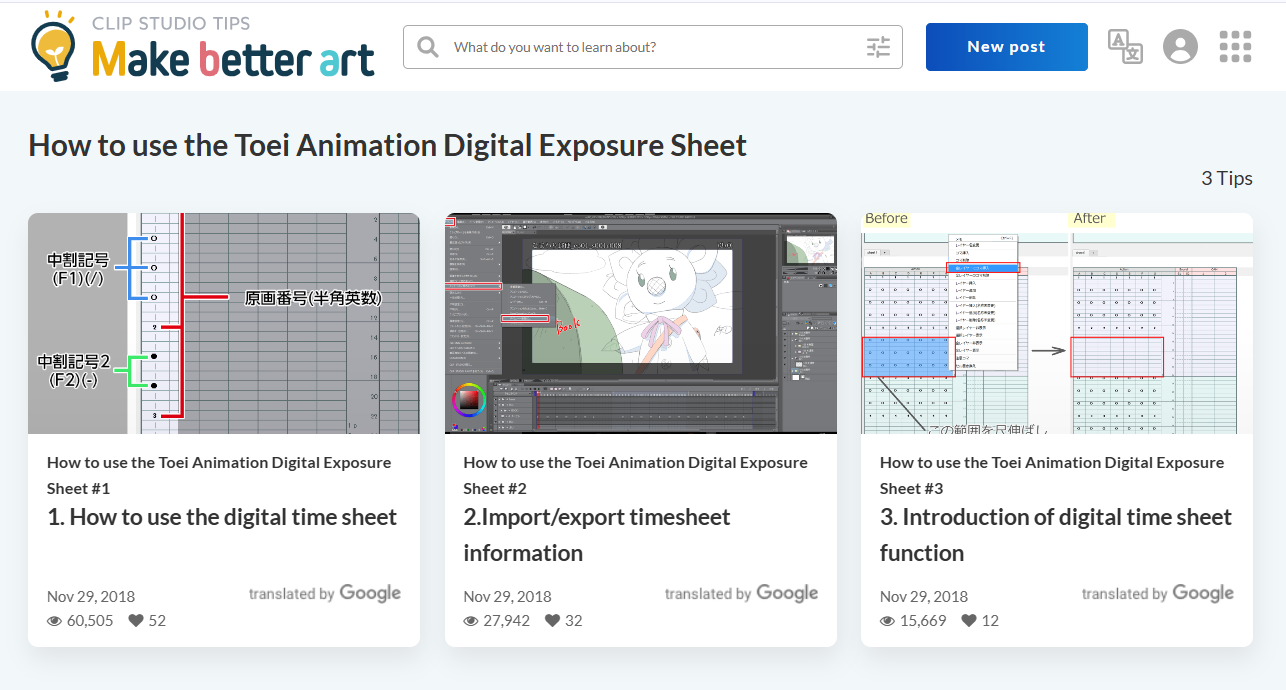Click the views eye icon on tip #1

[55, 620]
